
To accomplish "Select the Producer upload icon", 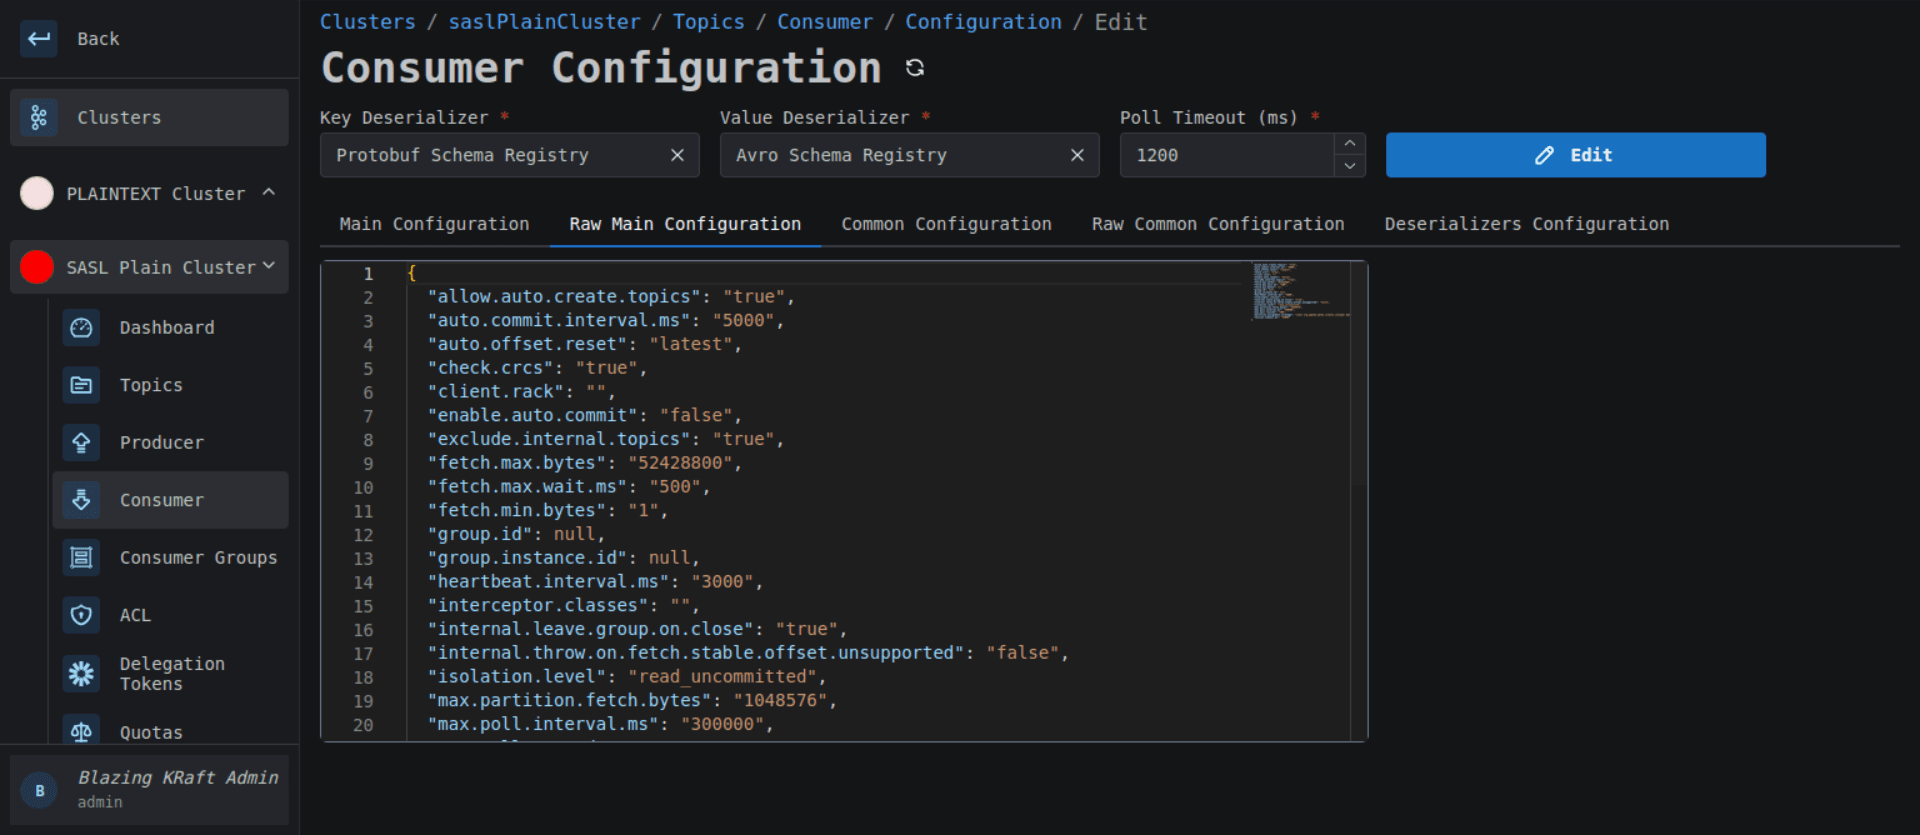I will [x=81, y=442].
